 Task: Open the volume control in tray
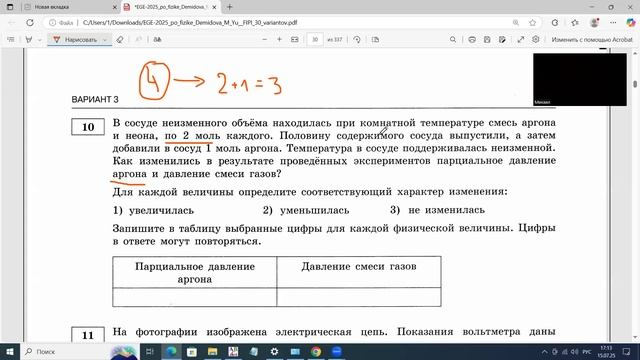pyautogui.click(x=575, y=351)
